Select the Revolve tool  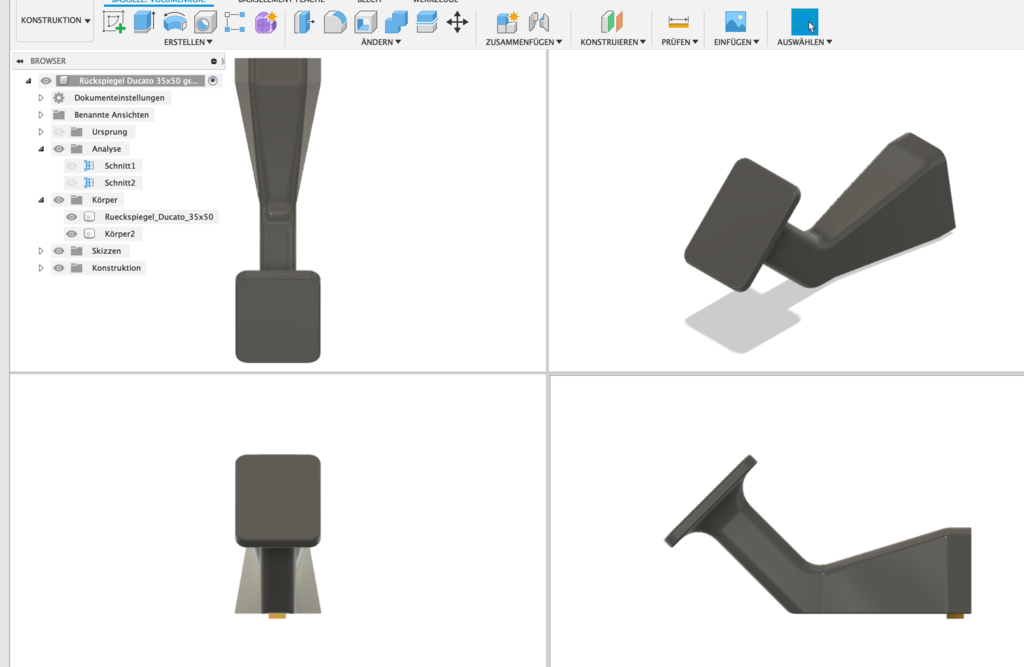pyautogui.click(x=174, y=22)
